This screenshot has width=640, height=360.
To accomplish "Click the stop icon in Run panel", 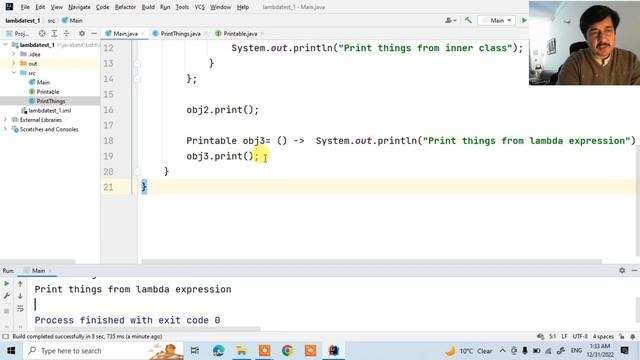I will pyautogui.click(x=7, y=311).
